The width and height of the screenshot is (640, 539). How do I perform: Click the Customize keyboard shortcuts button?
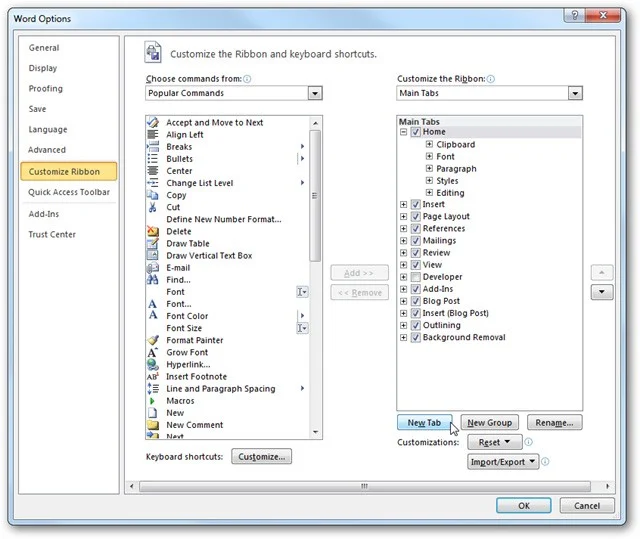262,457
